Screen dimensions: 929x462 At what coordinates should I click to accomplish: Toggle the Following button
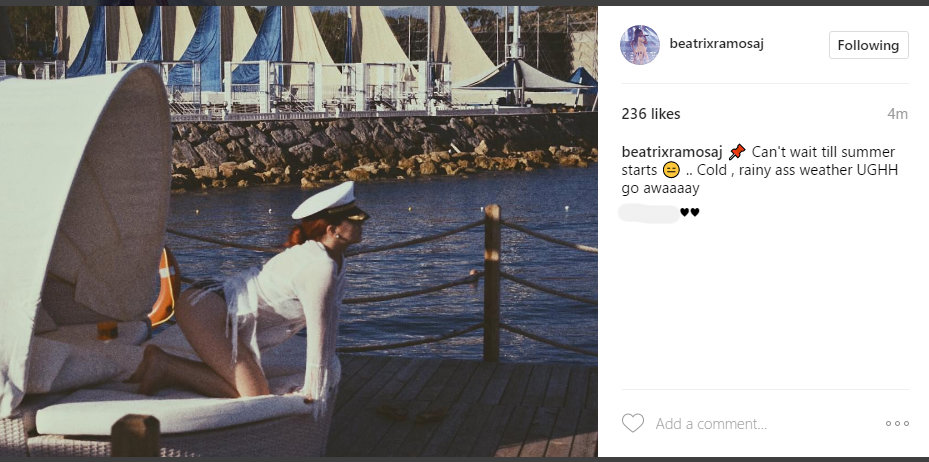coord(868,45)
